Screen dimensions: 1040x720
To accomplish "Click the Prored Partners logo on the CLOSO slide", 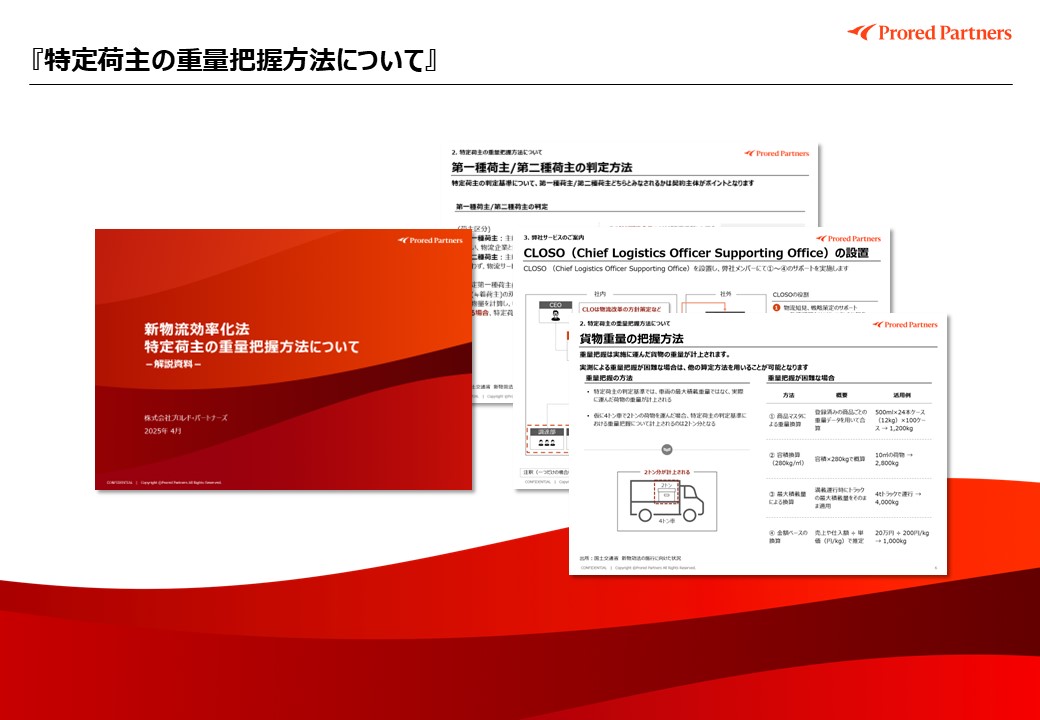I will [x=848, y=238].
